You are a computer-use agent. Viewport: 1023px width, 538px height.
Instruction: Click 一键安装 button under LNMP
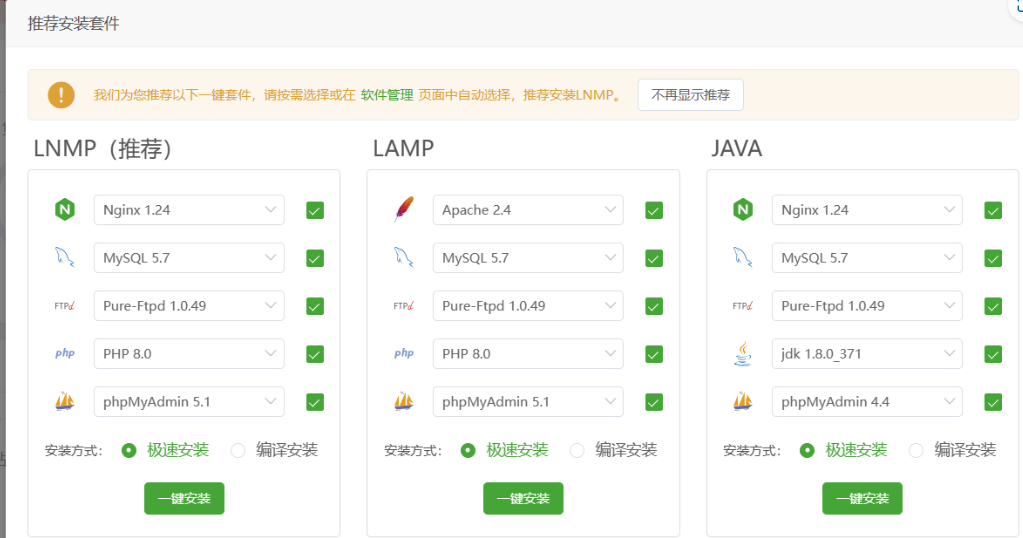click(x=184, y=498)
